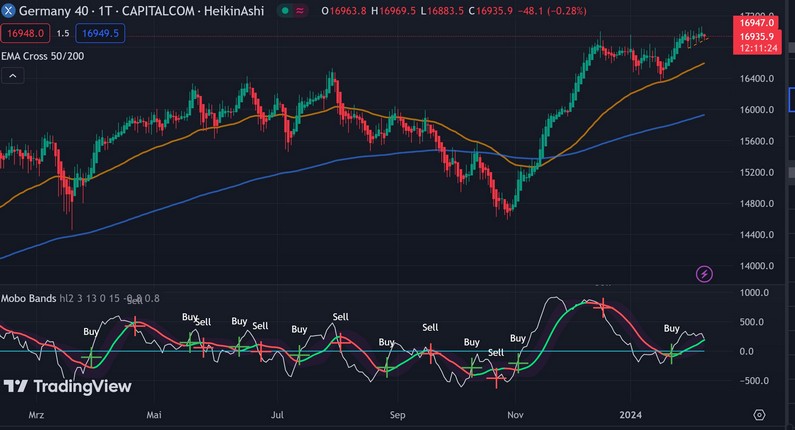795x430 pixels.
Task: Click the Nov label on time axis
Action: pyautogui.click(x=516, y=414)
